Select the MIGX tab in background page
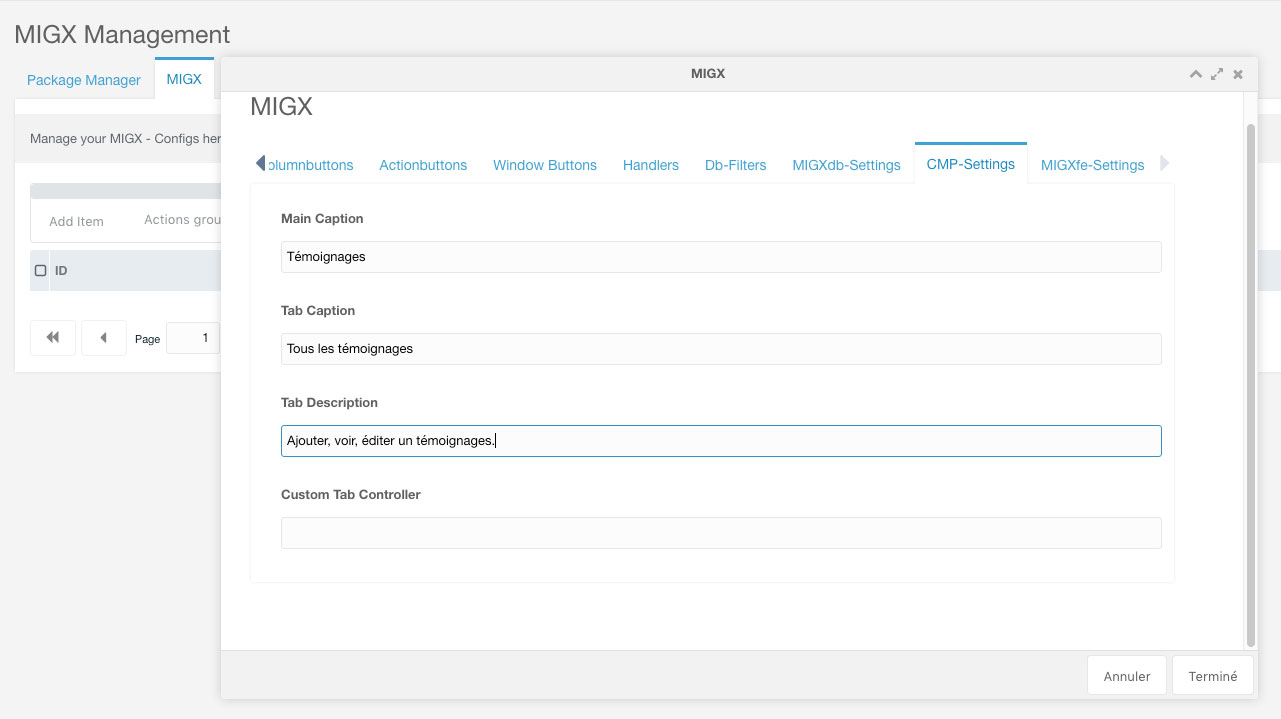The height and width of the screenshot is (719, 1281). [x=184, y=79]
